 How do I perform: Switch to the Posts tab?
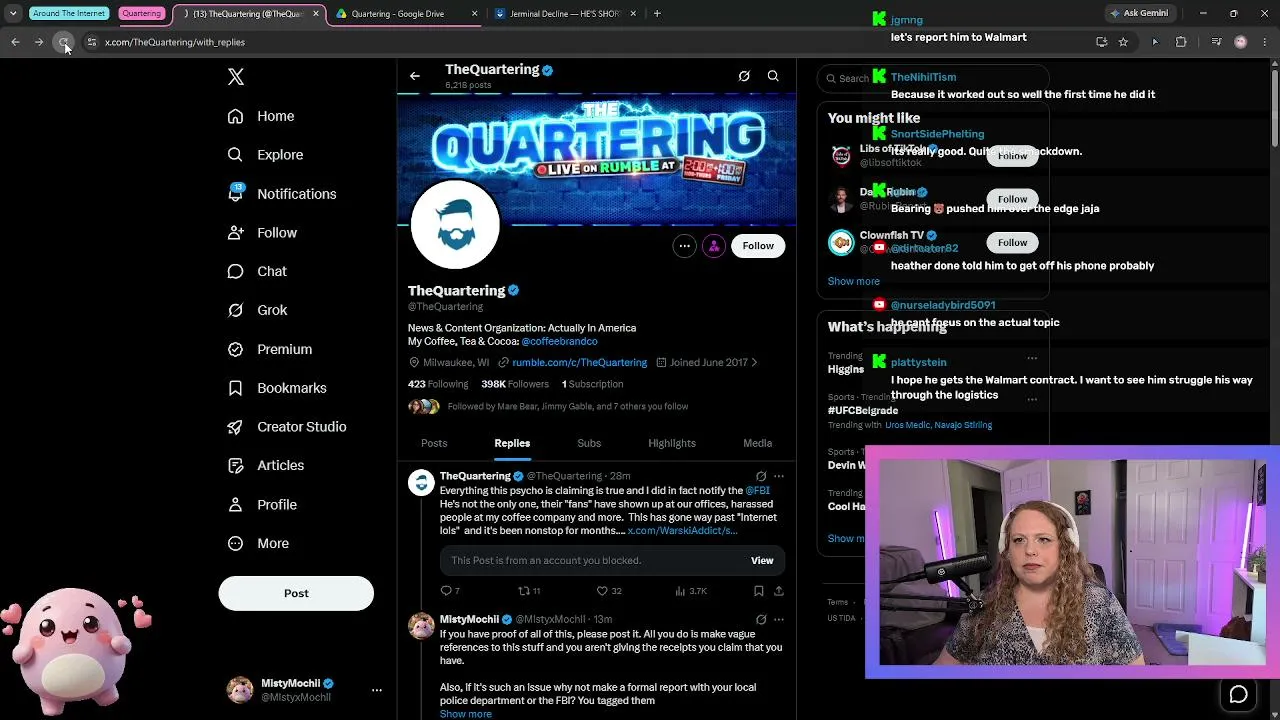(434, 443)
